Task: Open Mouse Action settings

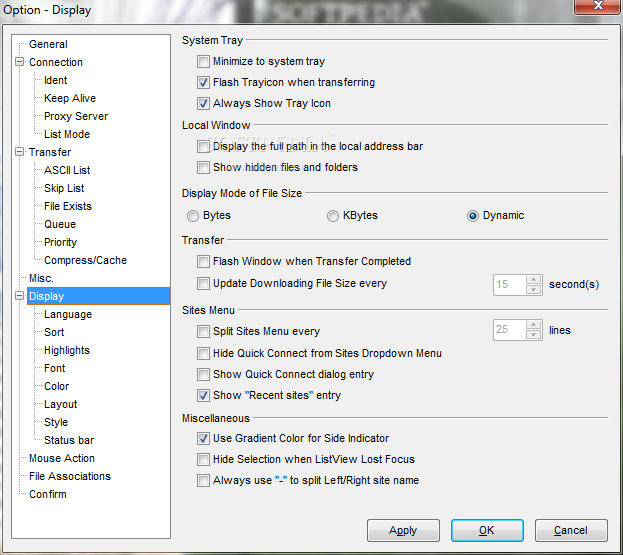Action: point(62,458)
